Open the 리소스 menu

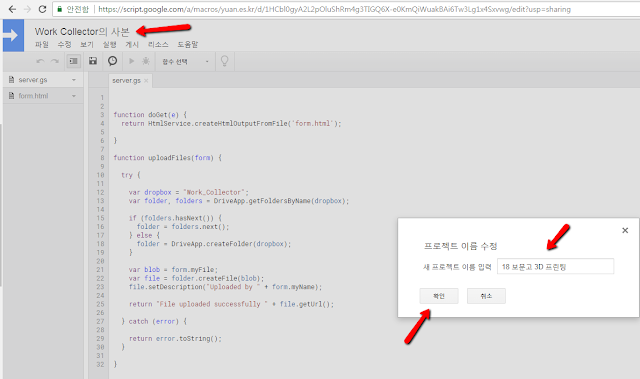coord(158,44)
